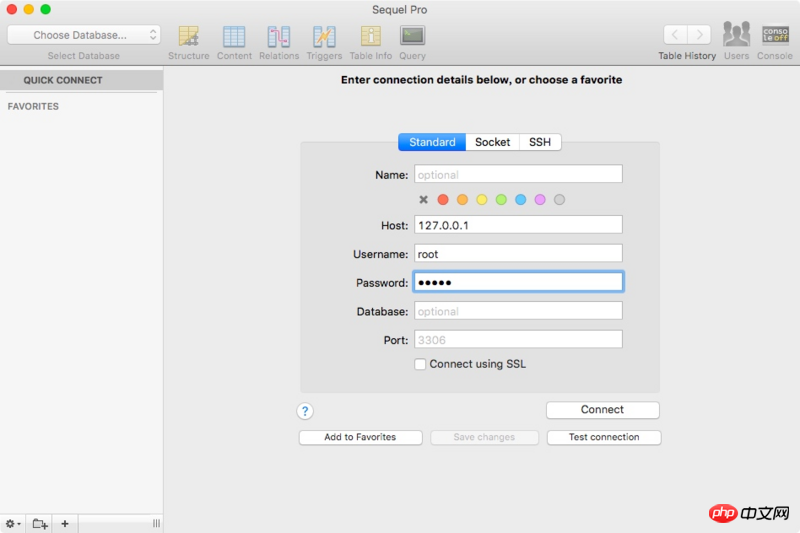Click the Connect button
800x533 pixels.
point(603,410)
